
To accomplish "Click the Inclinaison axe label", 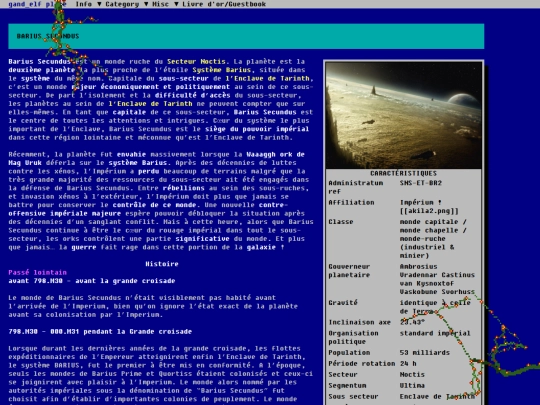I will click(x=360, y=322).
